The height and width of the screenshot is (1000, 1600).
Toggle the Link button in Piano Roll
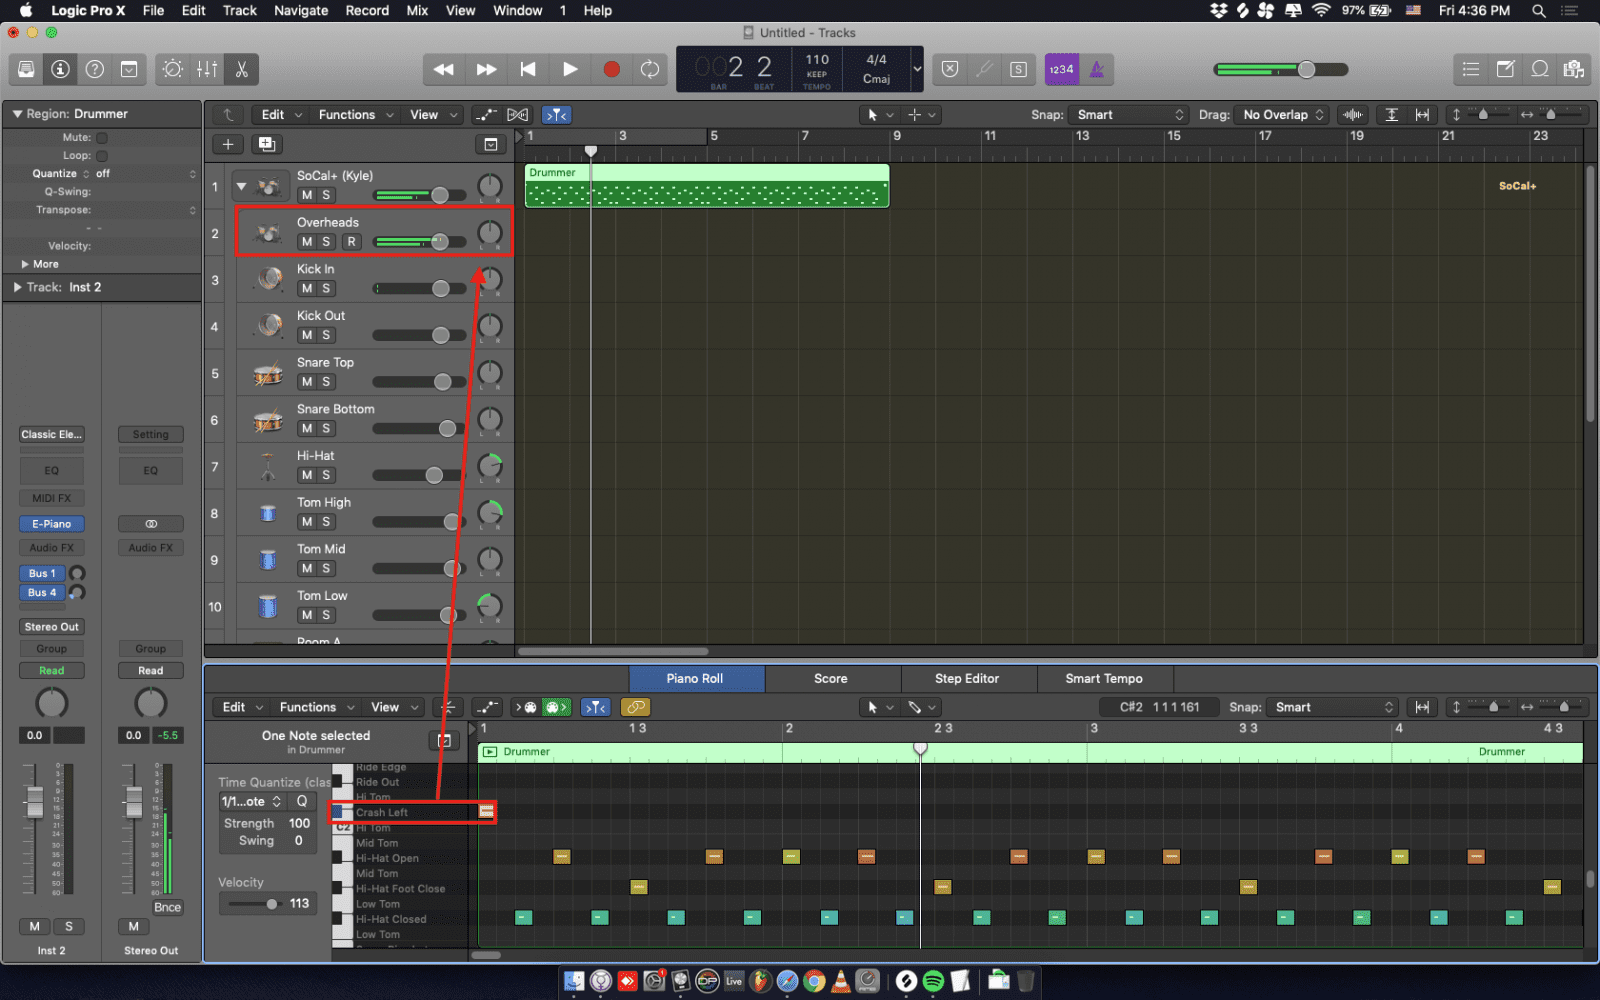click(636, 707)
